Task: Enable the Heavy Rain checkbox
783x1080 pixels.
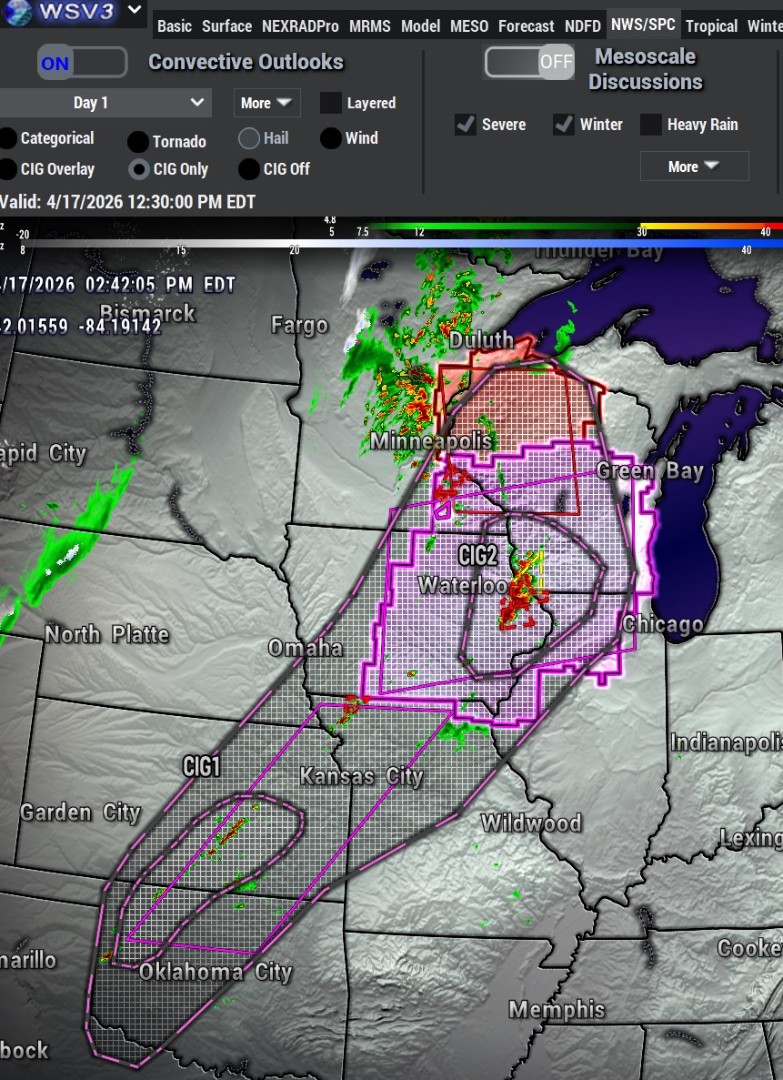Action: pos(651,125)
